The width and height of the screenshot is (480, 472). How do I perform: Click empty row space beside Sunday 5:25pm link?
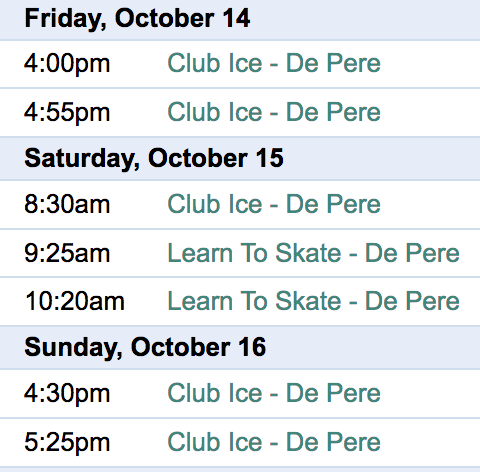click(430, 442)
